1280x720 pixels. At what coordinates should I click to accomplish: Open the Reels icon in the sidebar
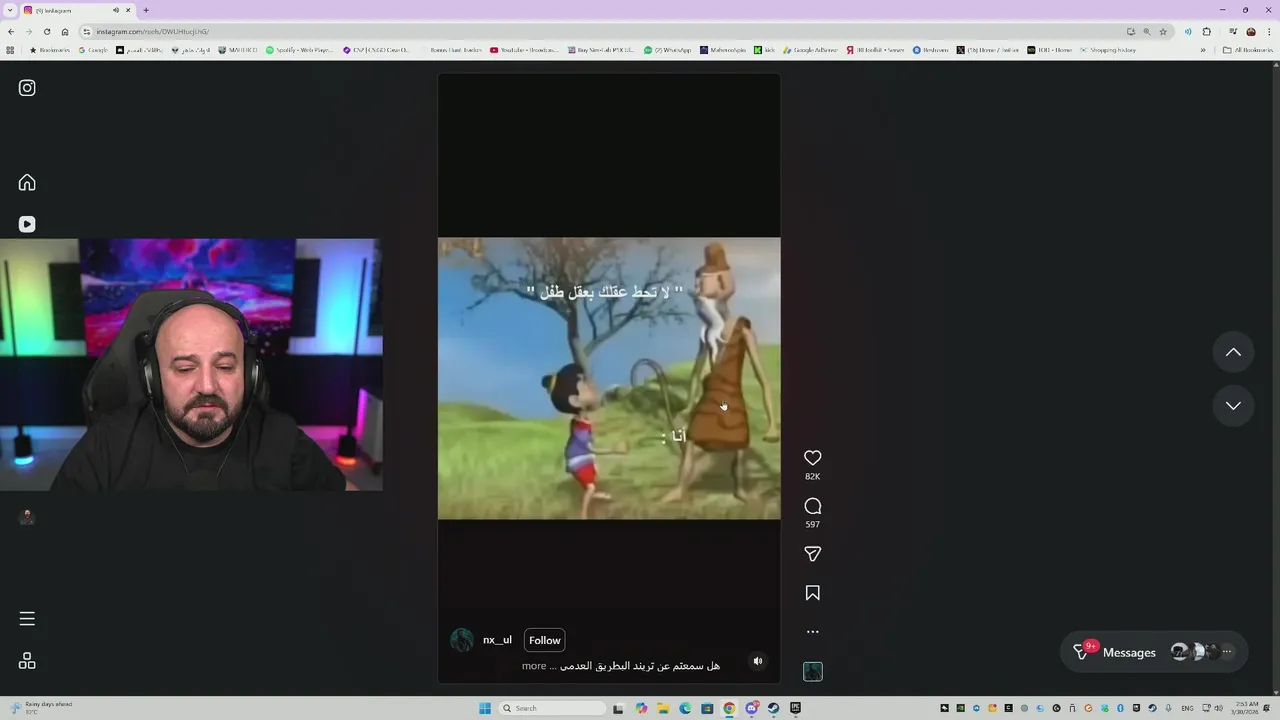[27, 224]
